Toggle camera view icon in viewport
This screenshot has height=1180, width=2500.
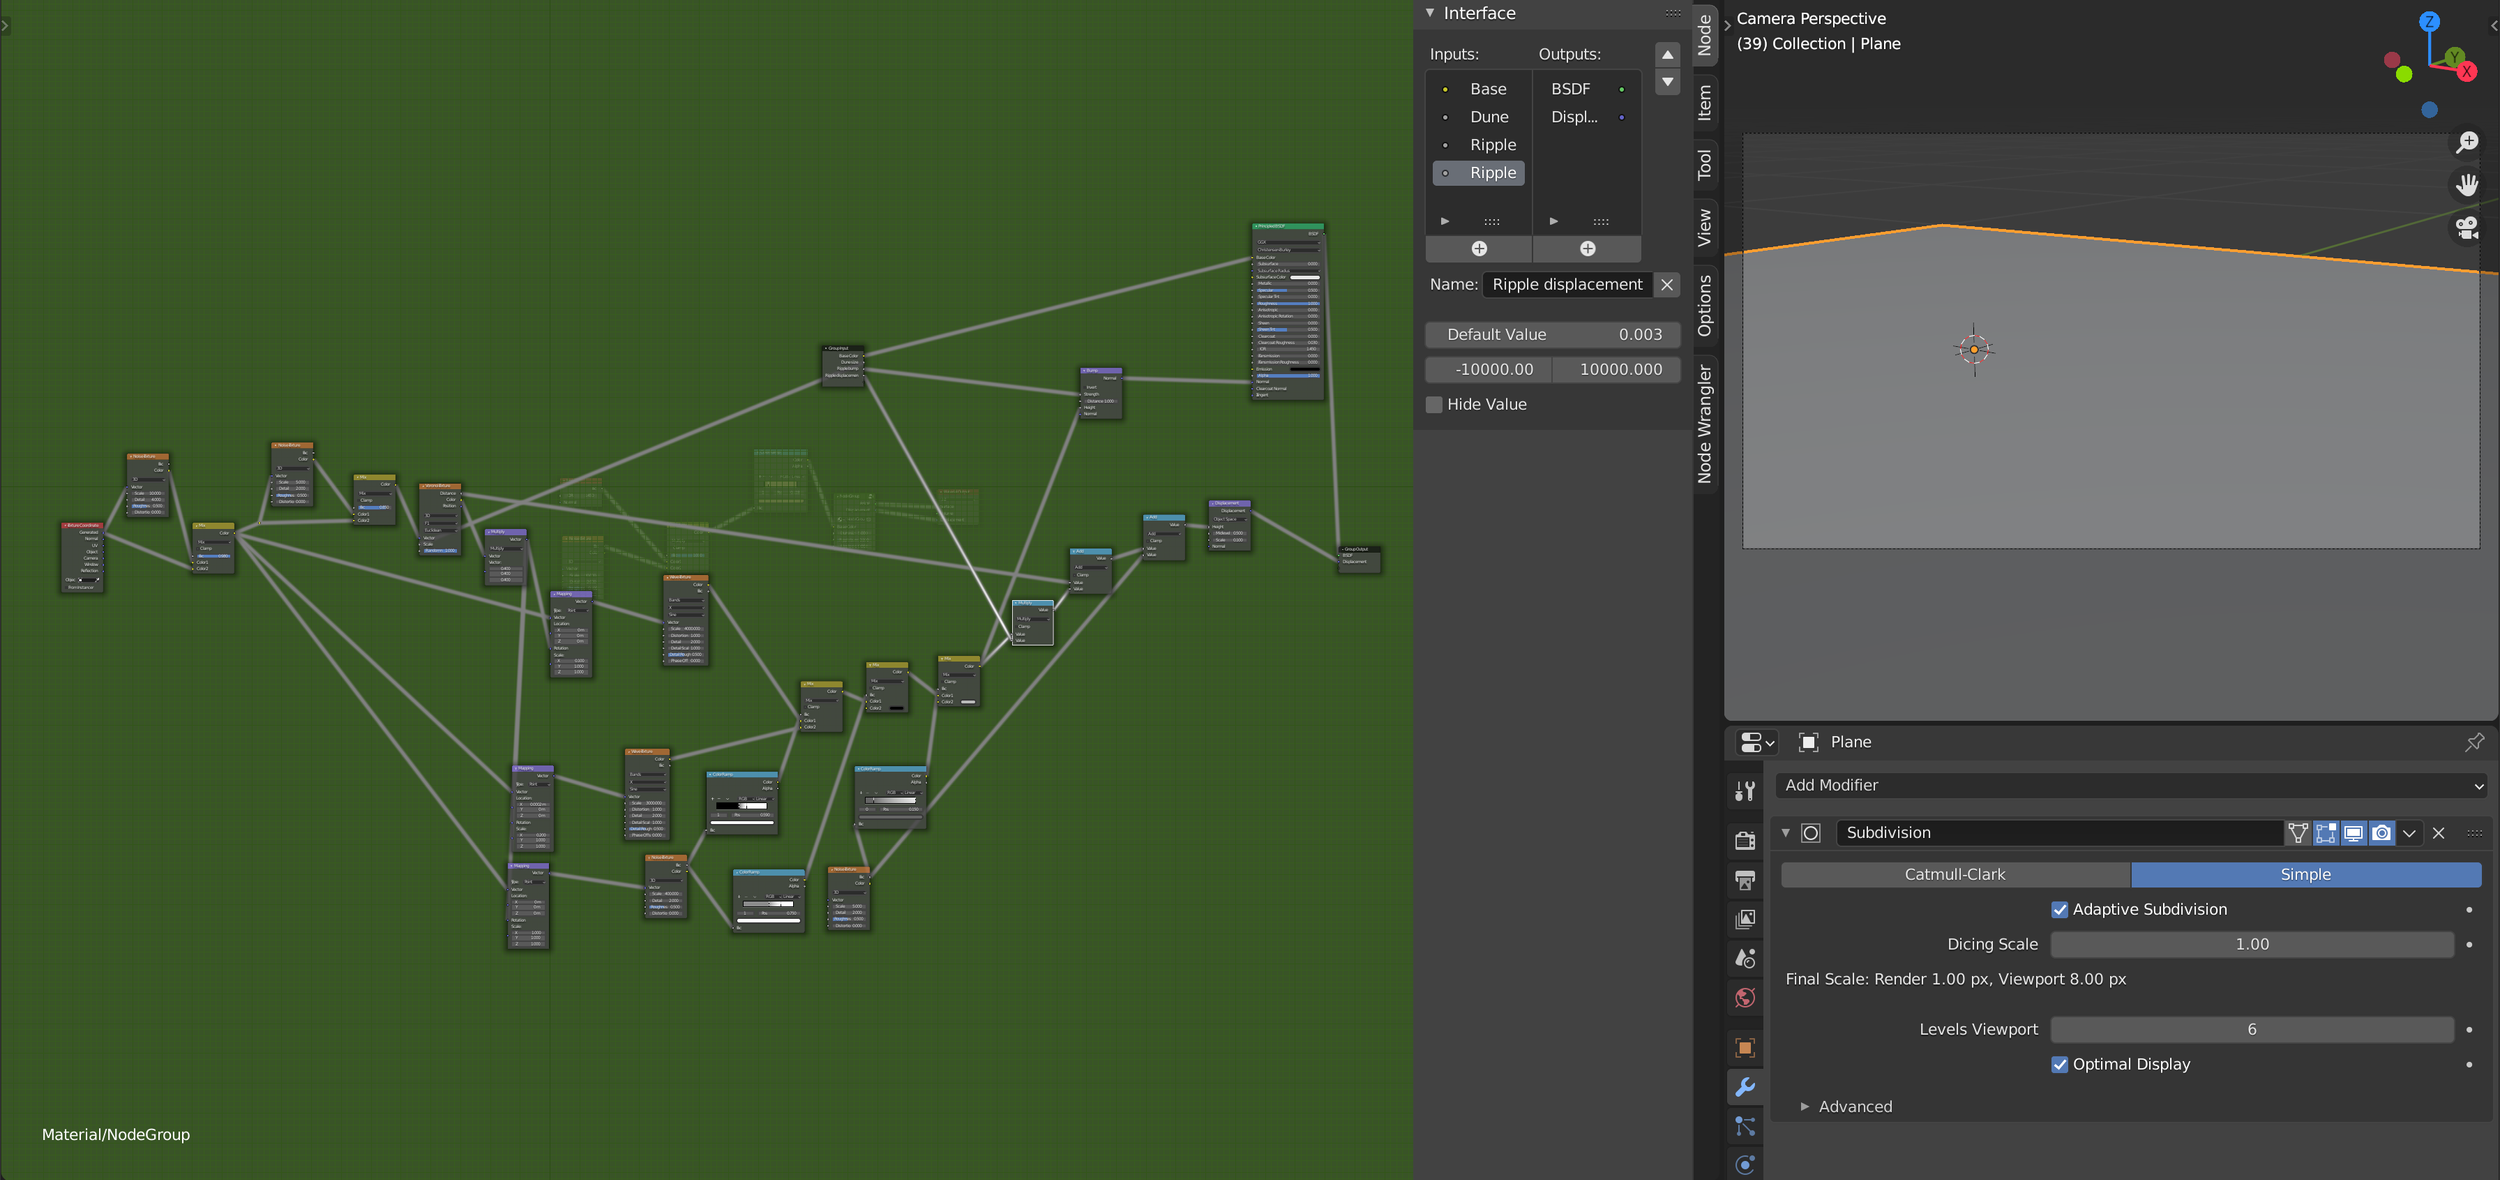2467,229
